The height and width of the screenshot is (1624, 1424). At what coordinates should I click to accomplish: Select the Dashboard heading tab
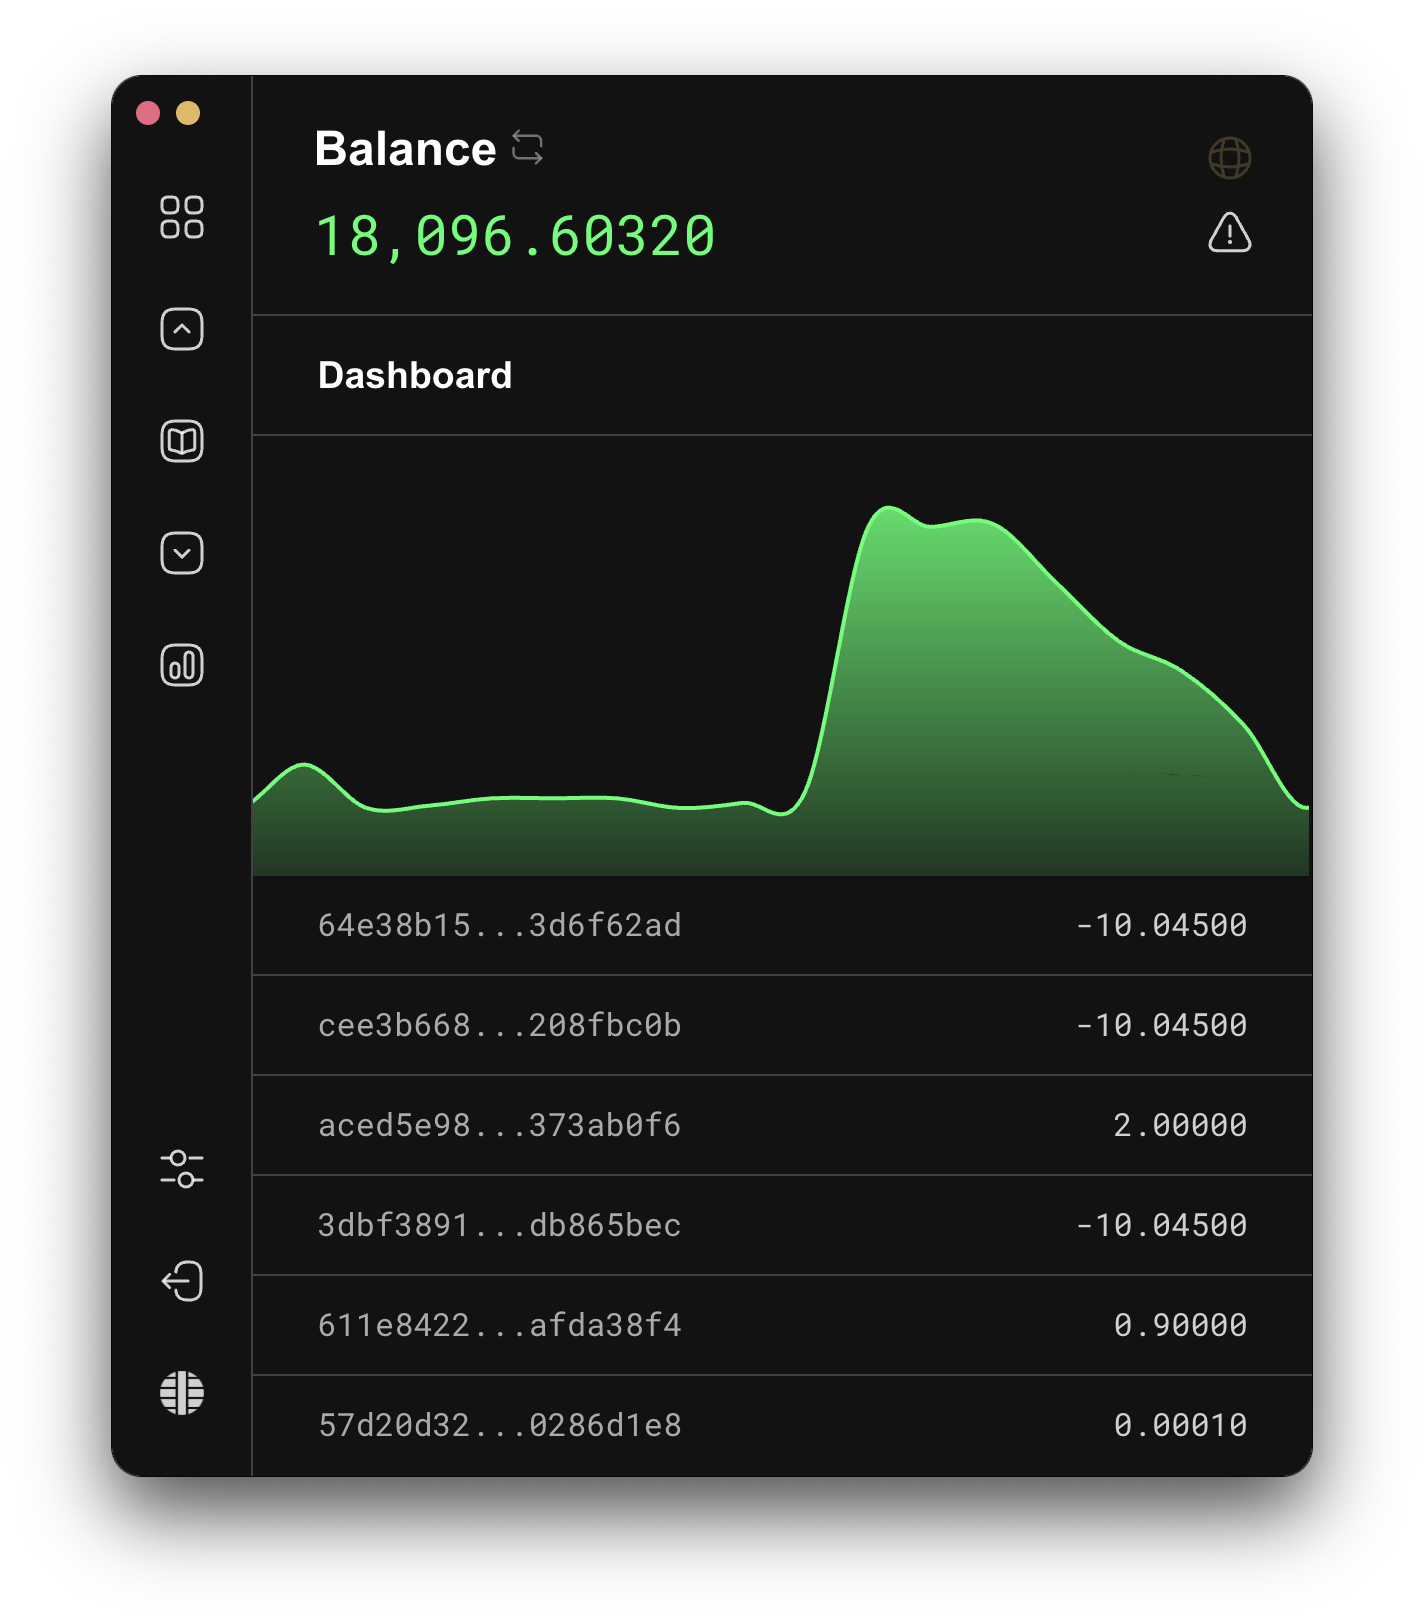pos(415,376)
